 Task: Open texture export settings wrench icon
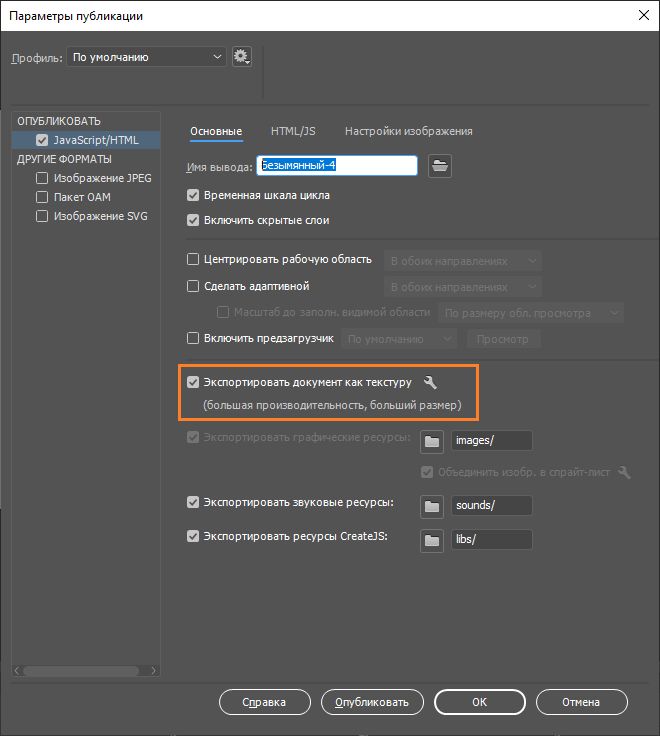(x=430, y=383)
